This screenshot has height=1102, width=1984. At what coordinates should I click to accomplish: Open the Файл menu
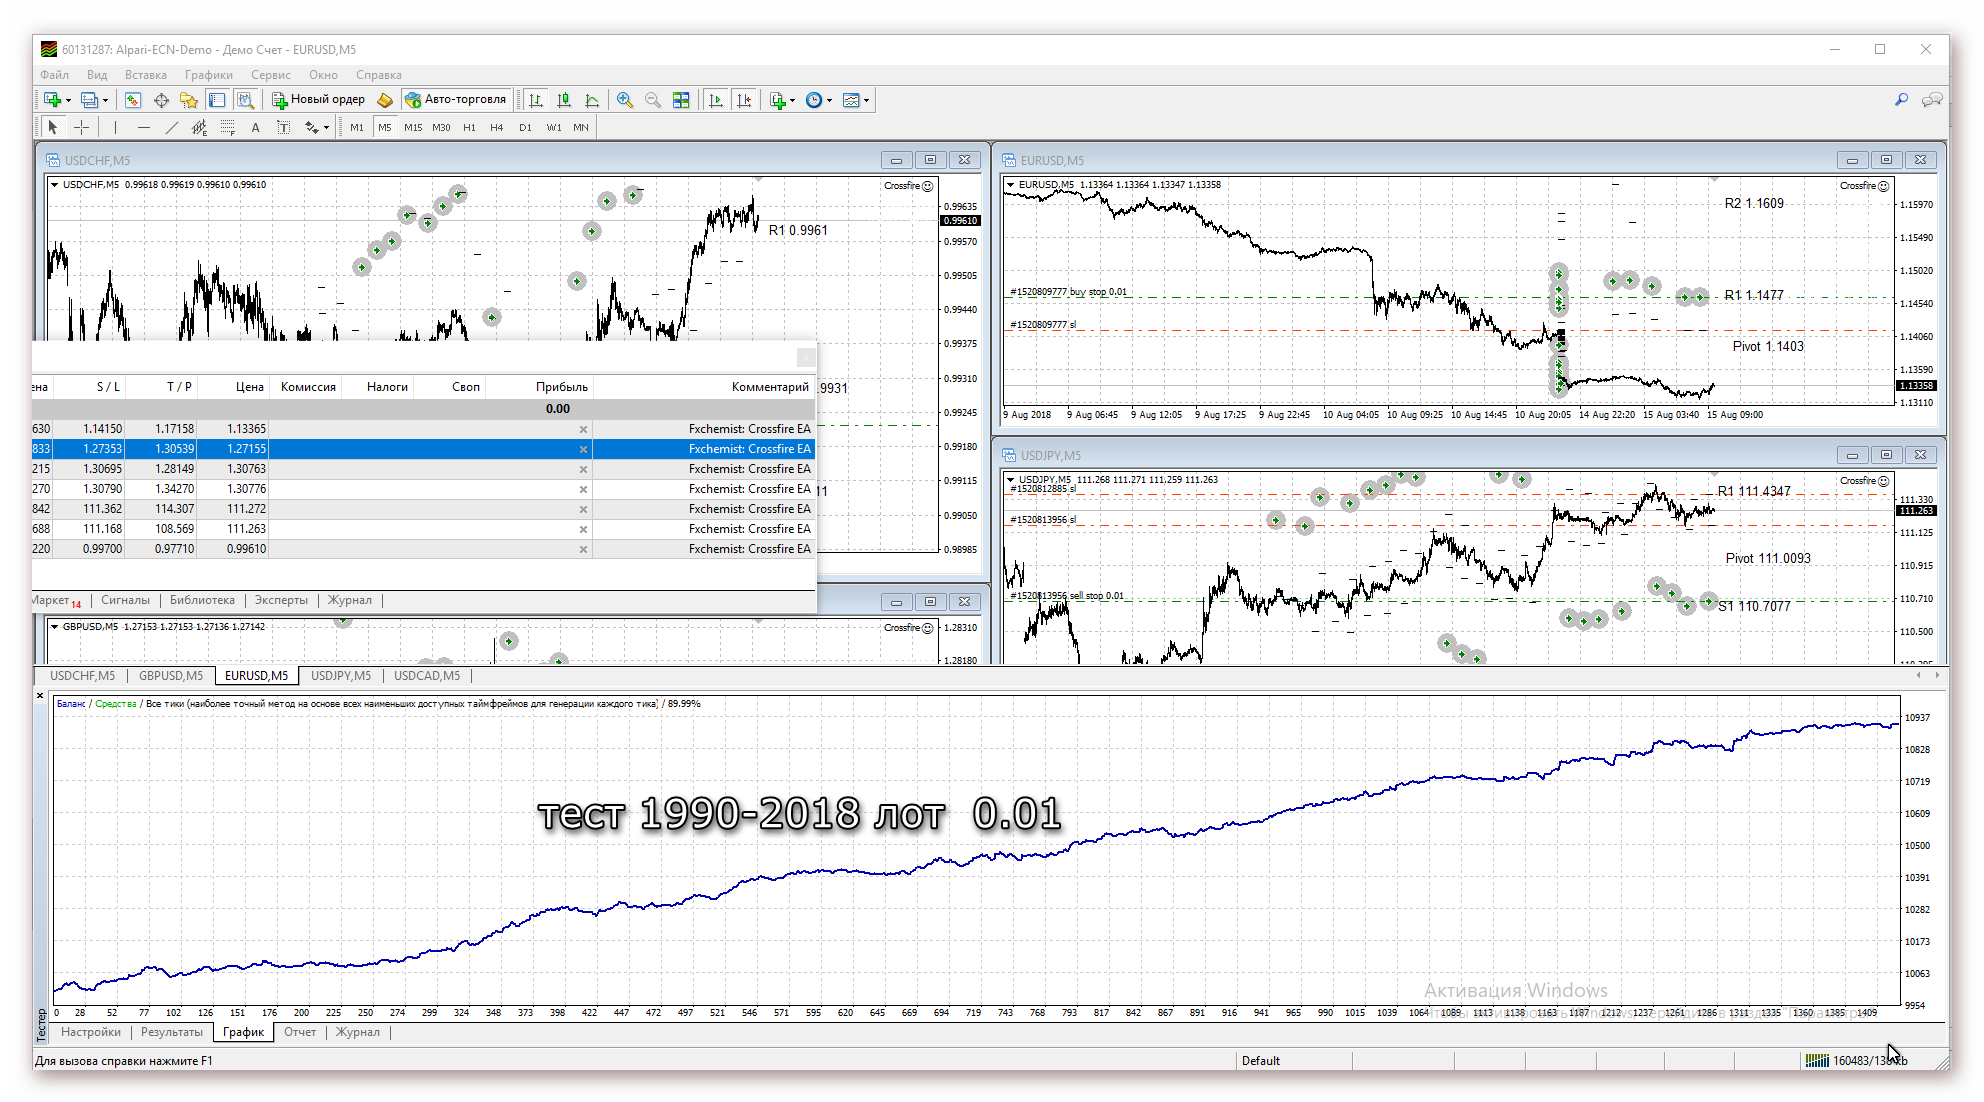55,75
